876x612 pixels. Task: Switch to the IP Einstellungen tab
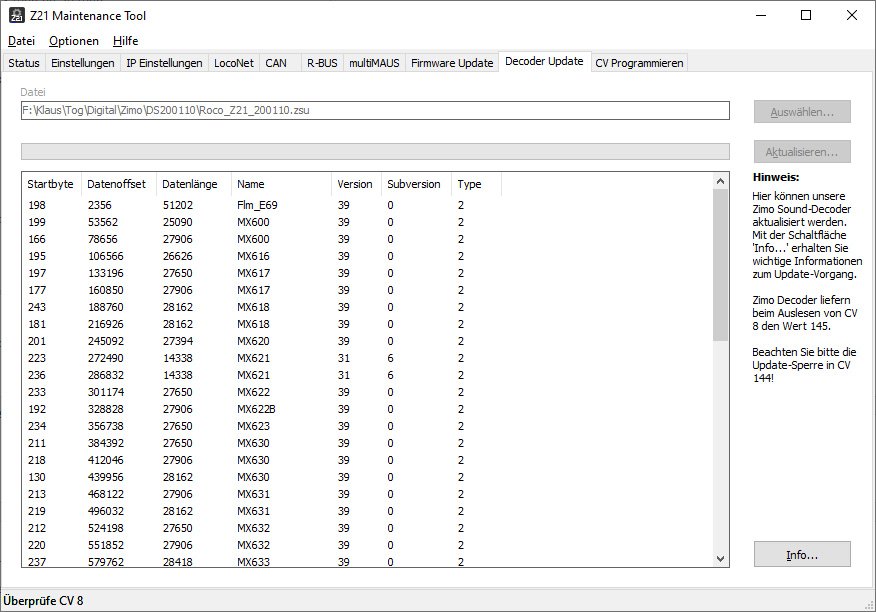pos(164,63)
